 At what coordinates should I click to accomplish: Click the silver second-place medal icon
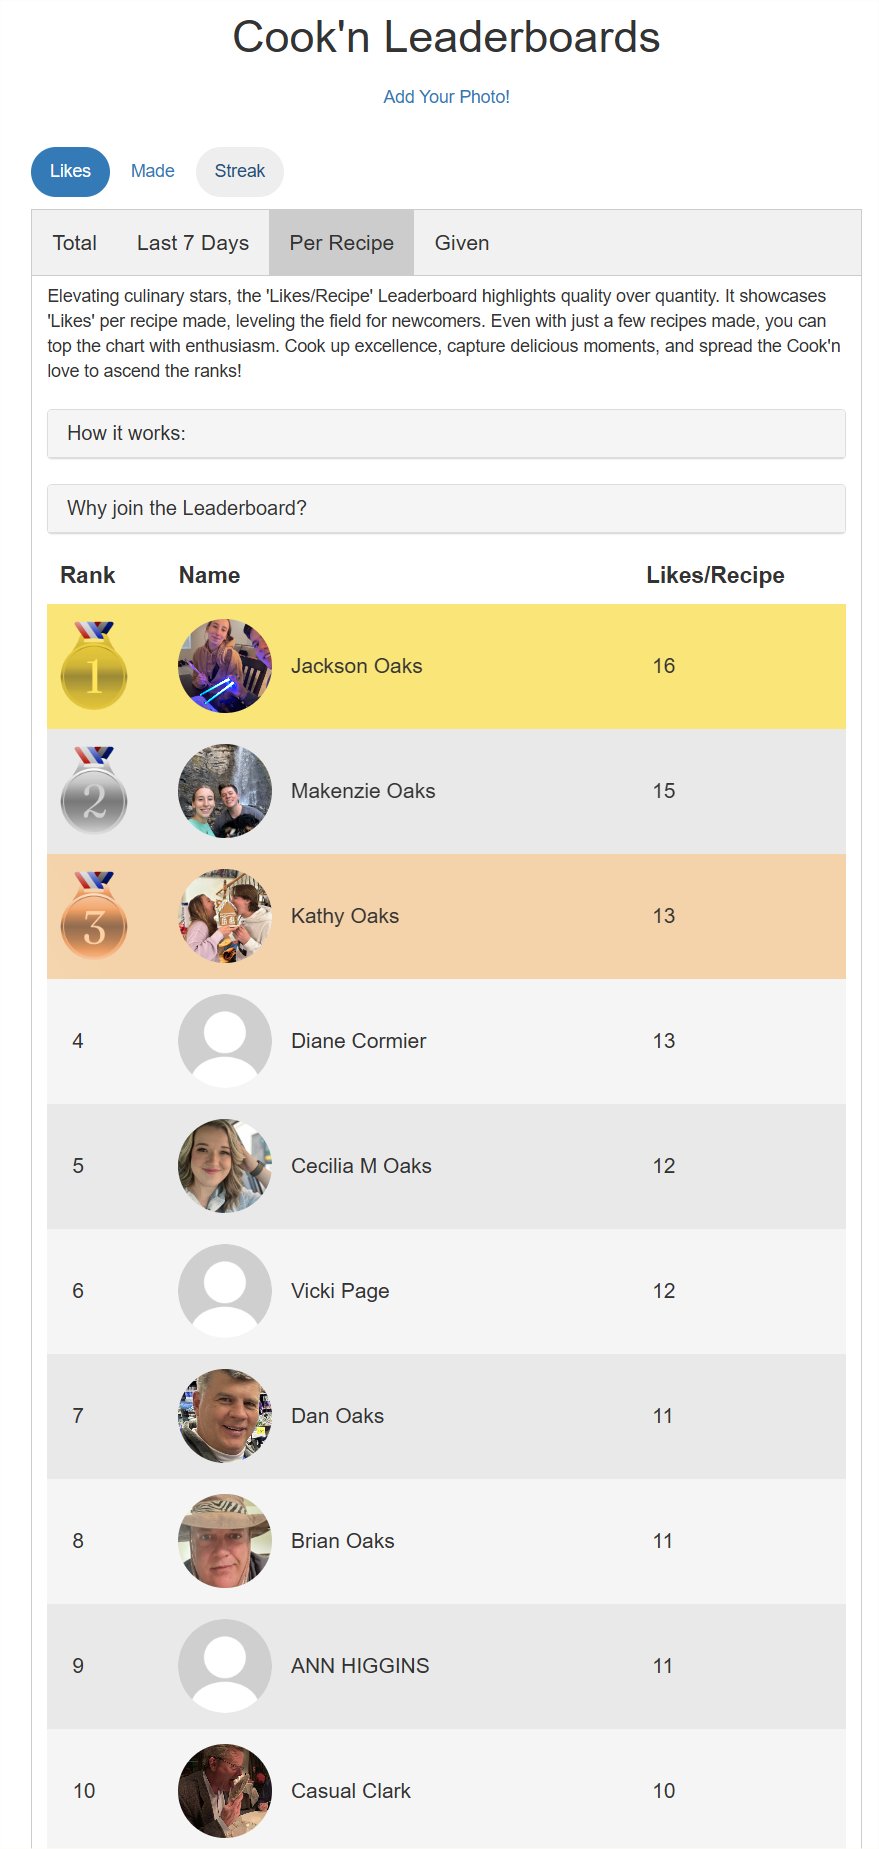[x=94, y=791]
